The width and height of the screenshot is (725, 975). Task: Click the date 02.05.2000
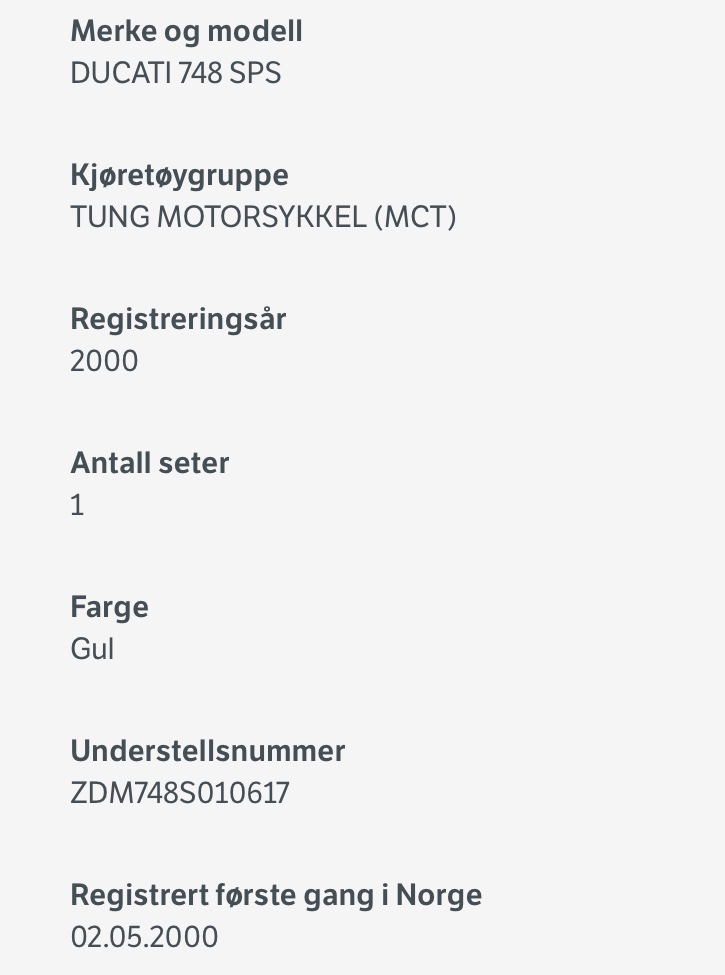pos(144,938)
